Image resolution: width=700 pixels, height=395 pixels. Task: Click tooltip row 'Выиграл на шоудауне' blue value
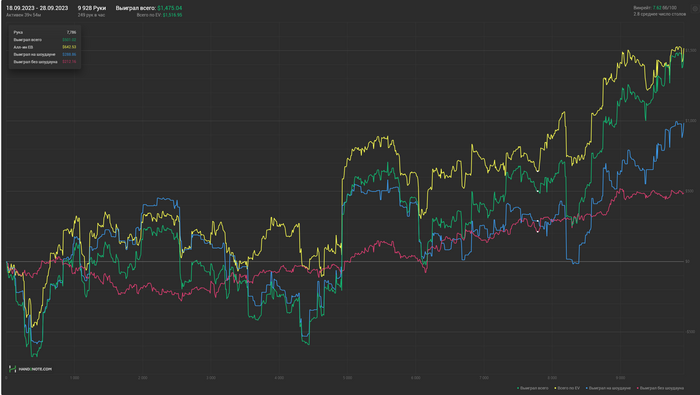point(69,54)
